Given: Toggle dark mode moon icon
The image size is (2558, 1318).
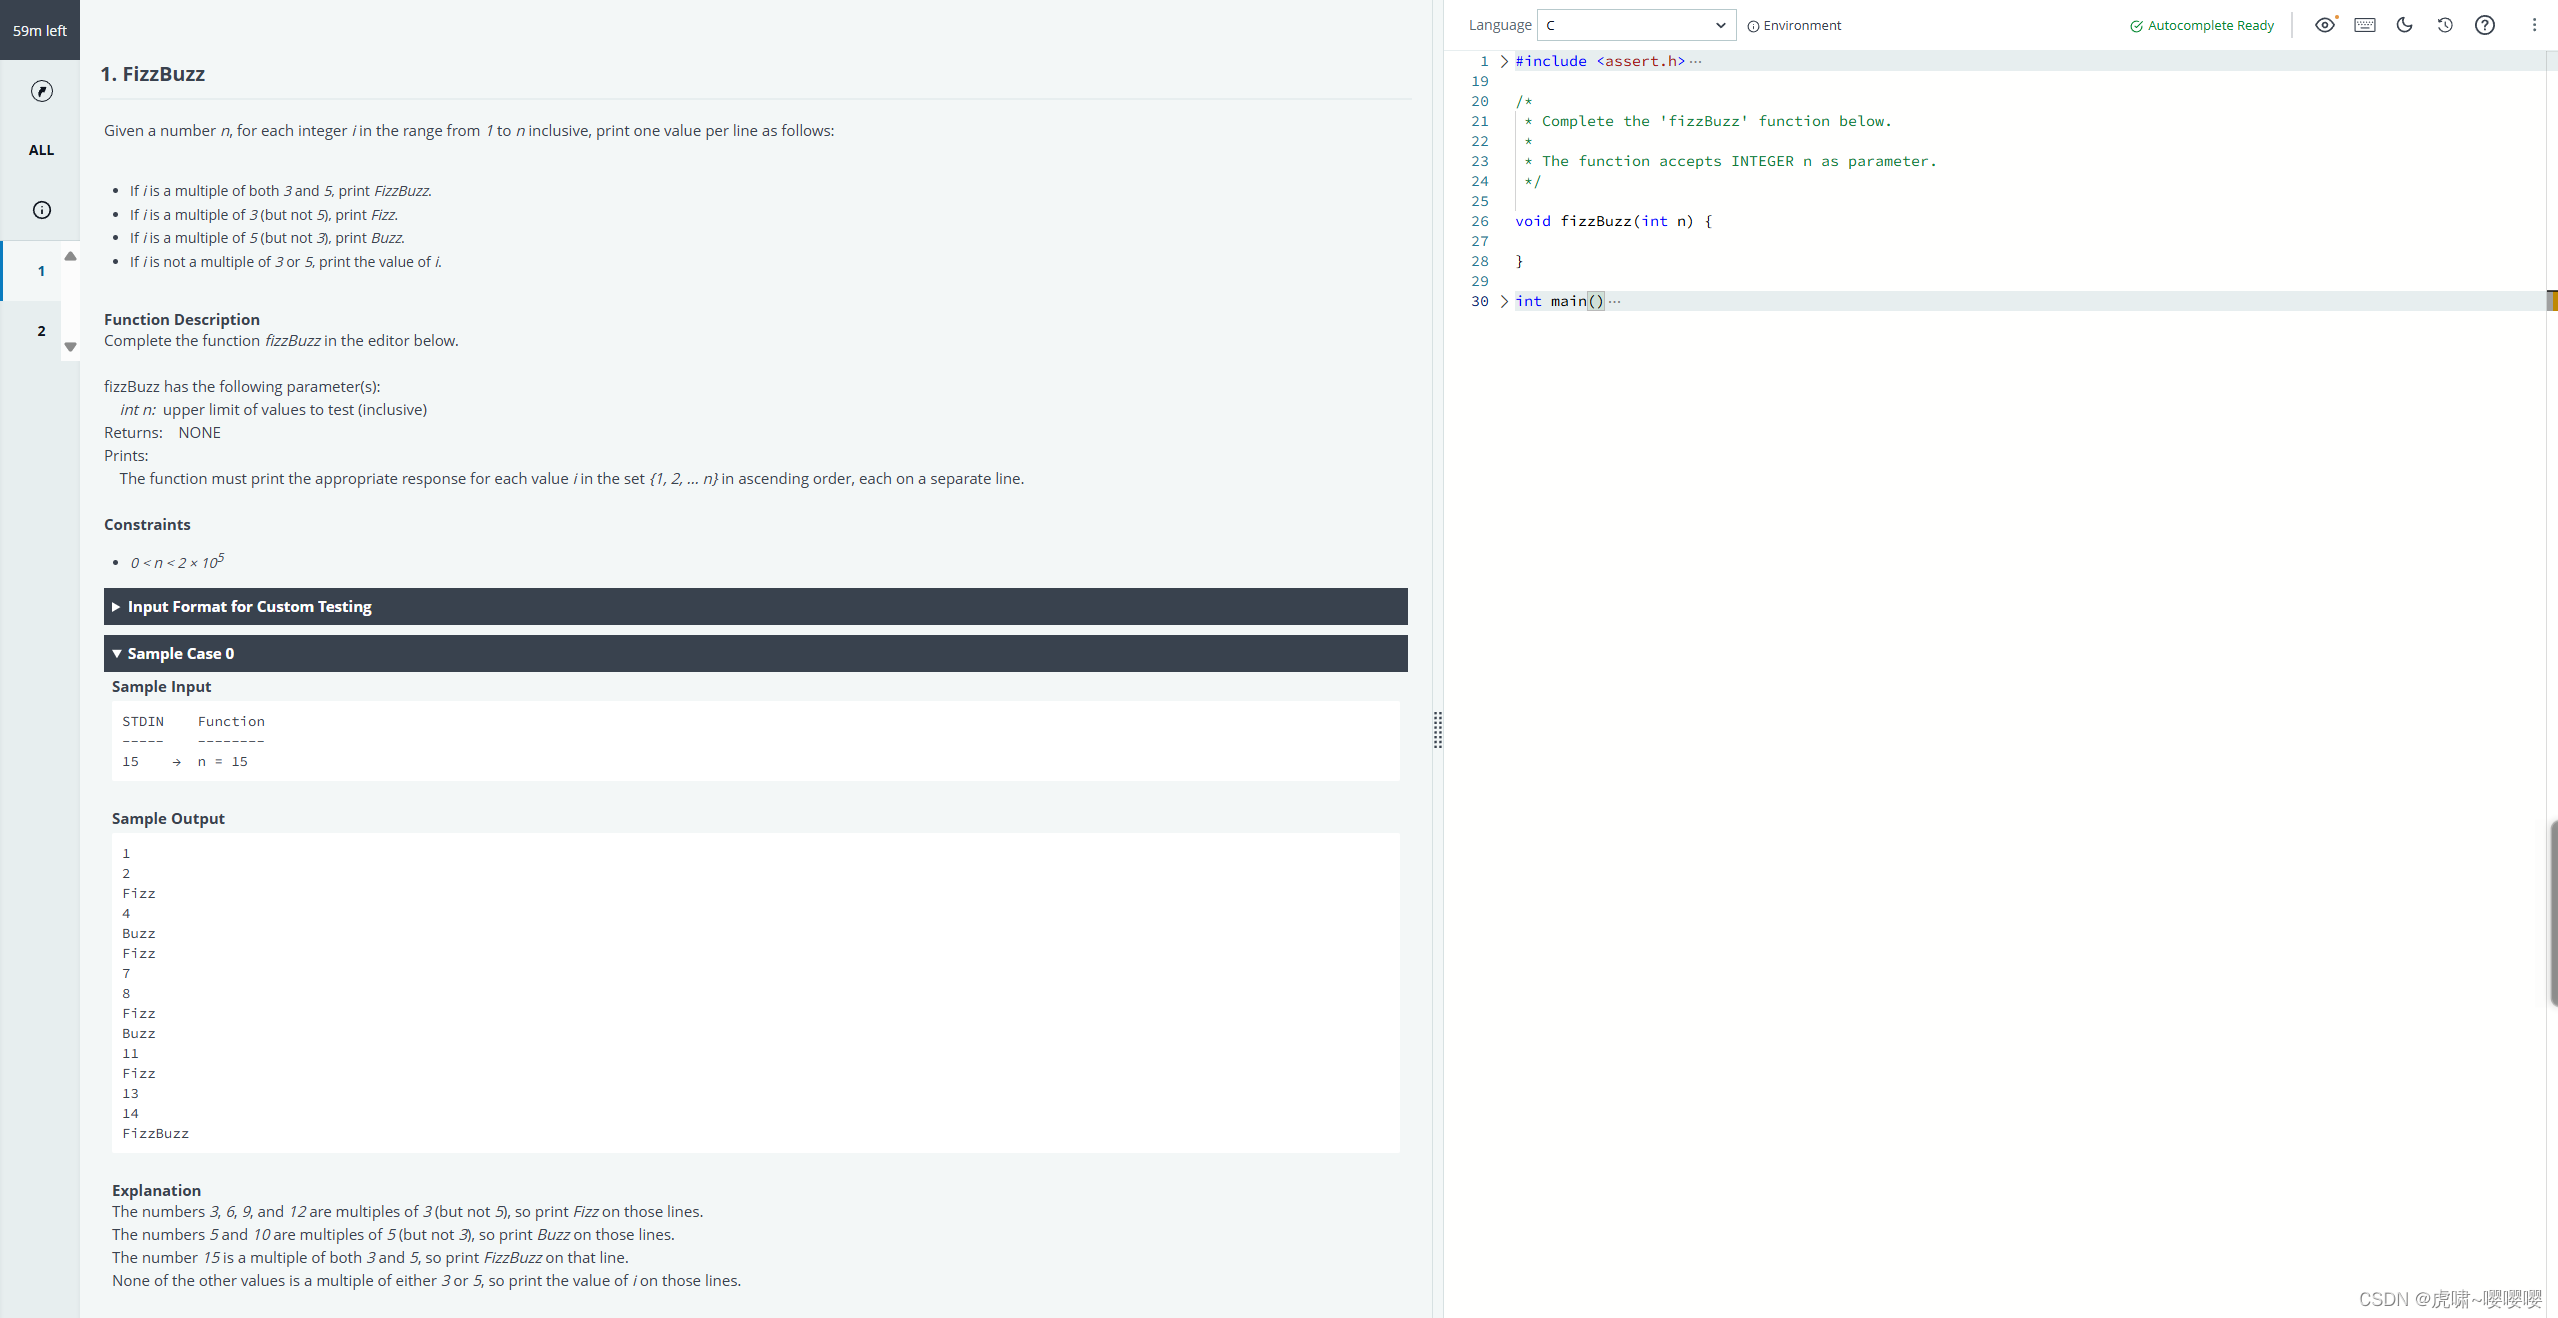Looking at the screenshot, I should tap(2405, 25).
